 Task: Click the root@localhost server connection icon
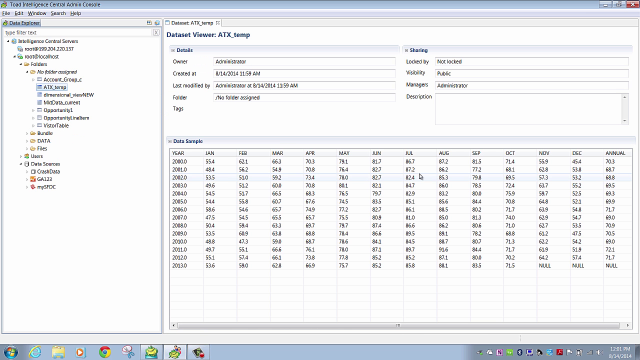point(20,56)
